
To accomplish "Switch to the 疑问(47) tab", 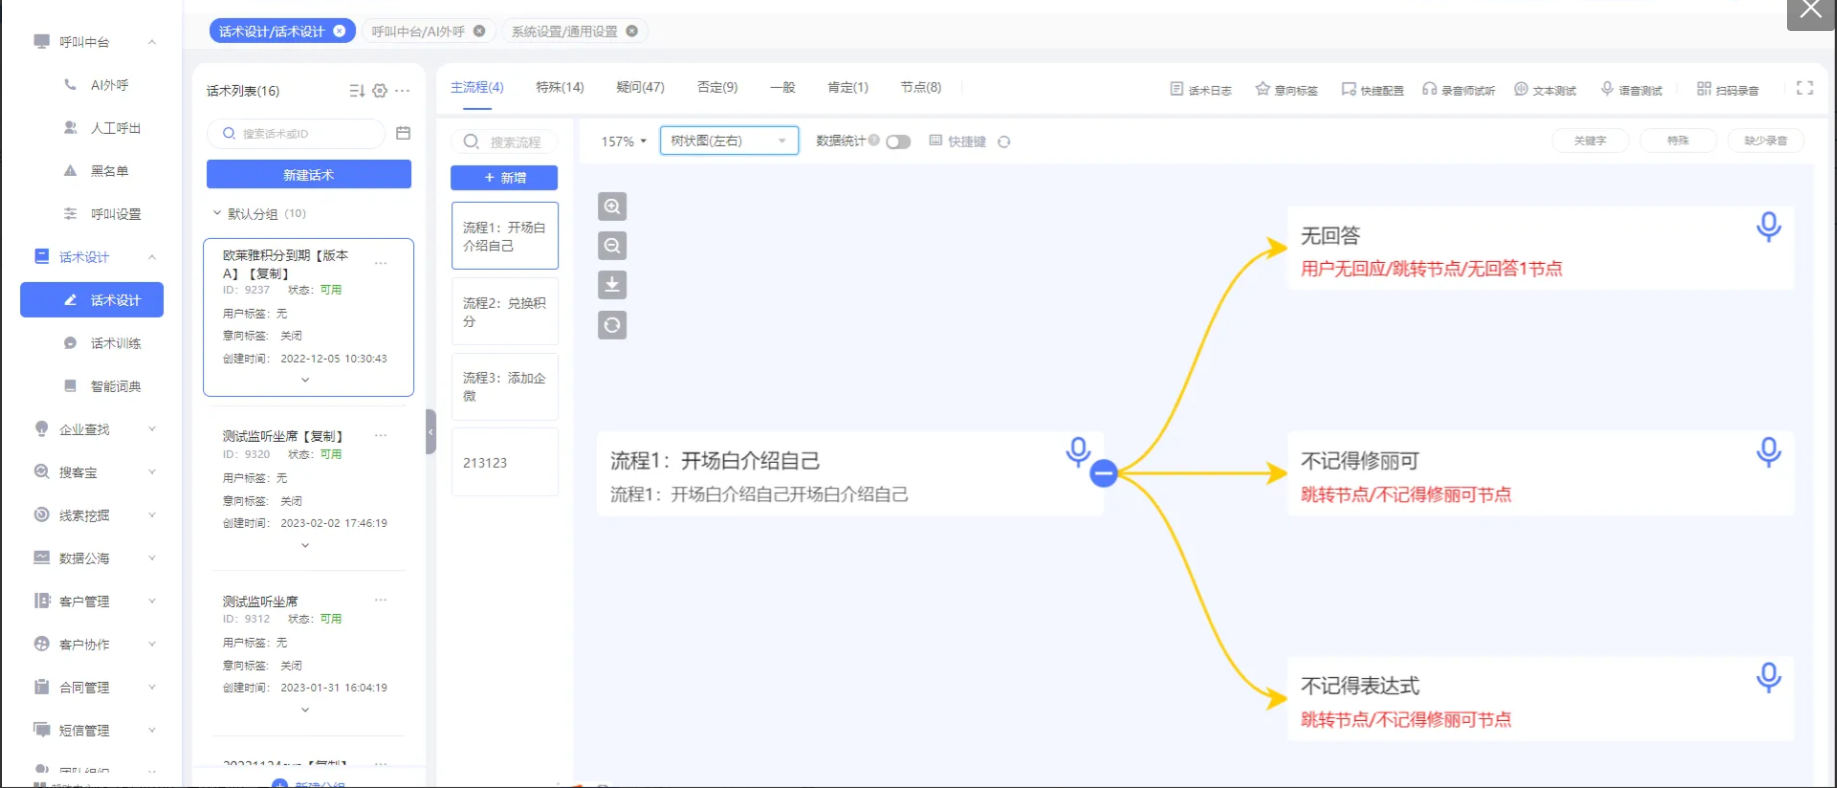I will point(640,88).
